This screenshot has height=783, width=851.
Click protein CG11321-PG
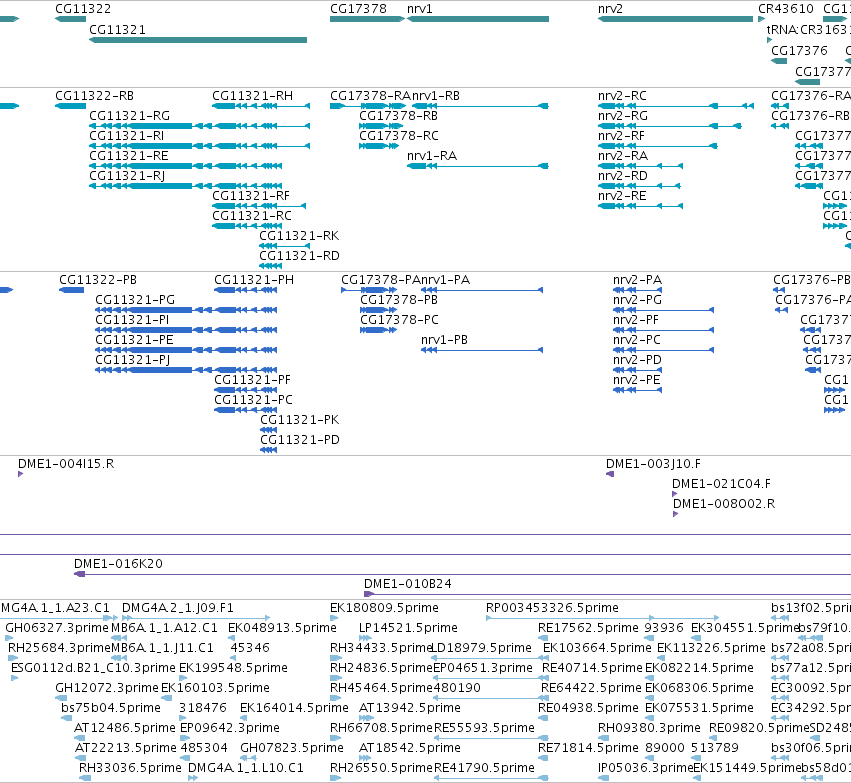click(135, 300)
